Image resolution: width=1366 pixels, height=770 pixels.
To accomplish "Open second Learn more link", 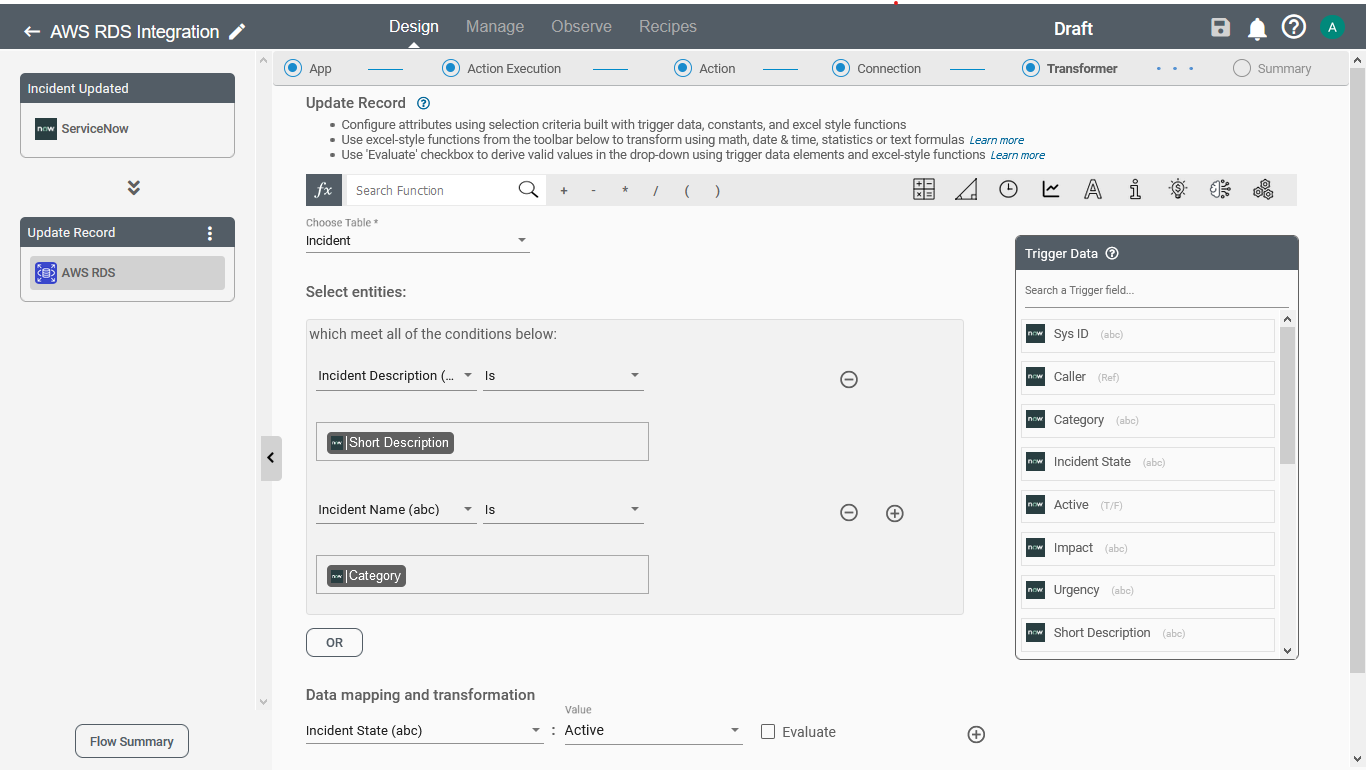I will 1018,156.
